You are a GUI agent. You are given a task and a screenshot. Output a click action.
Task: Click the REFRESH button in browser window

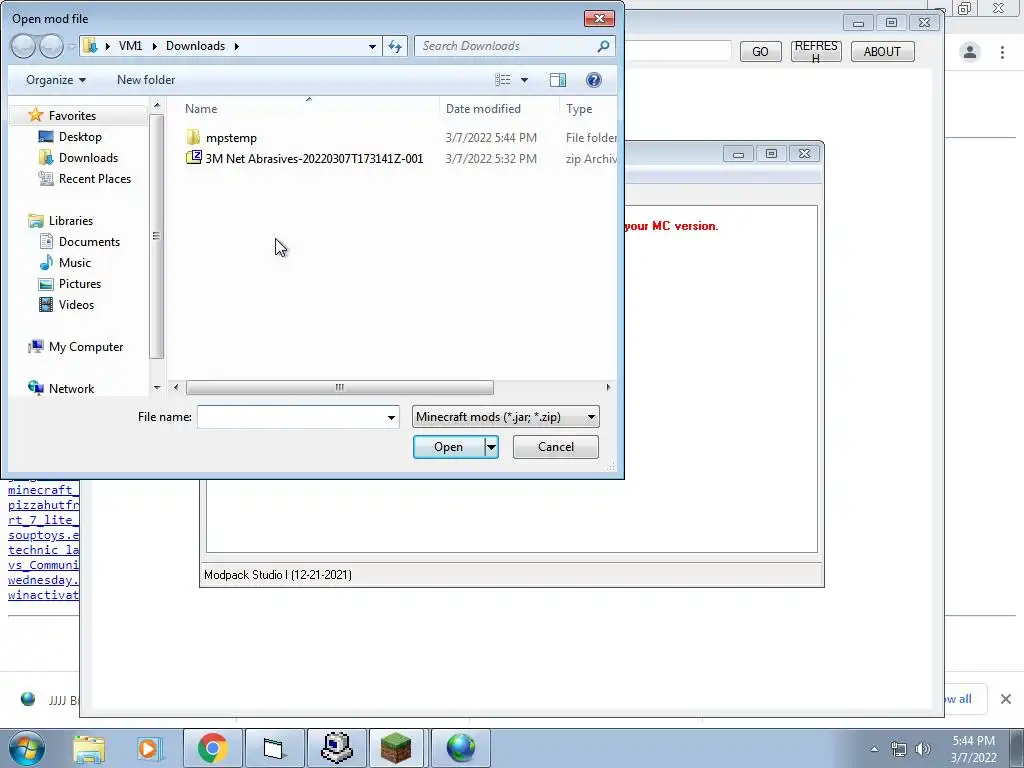816,52
